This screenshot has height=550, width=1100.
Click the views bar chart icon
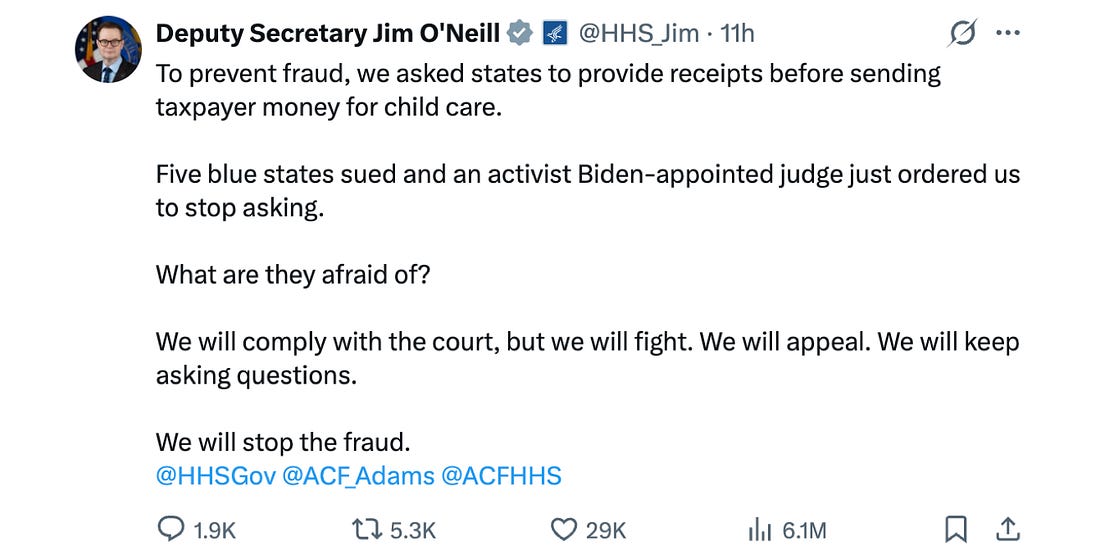pos(762,529)
